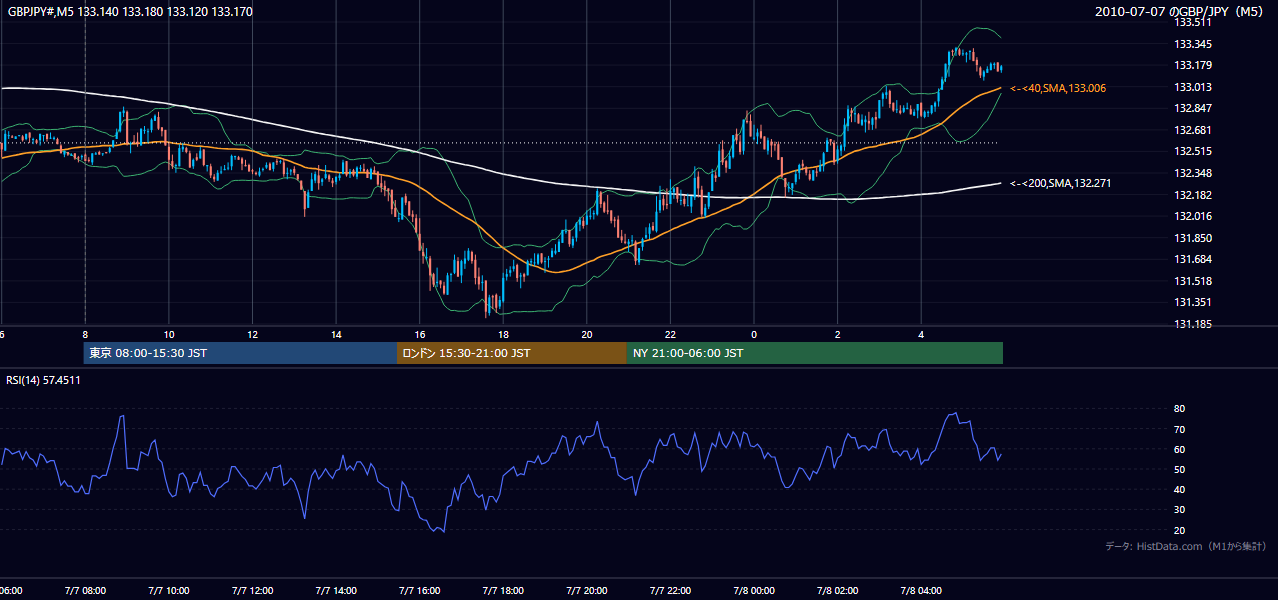Click the RSI(14) 57.4511 indicator label

(x=44, y=380)
